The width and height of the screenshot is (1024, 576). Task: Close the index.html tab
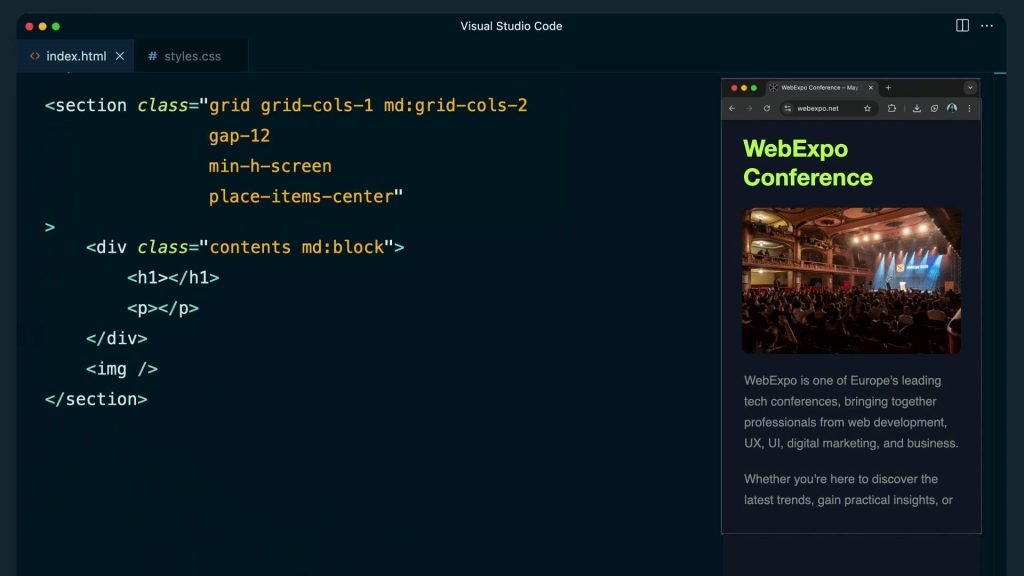click(120, 56)
